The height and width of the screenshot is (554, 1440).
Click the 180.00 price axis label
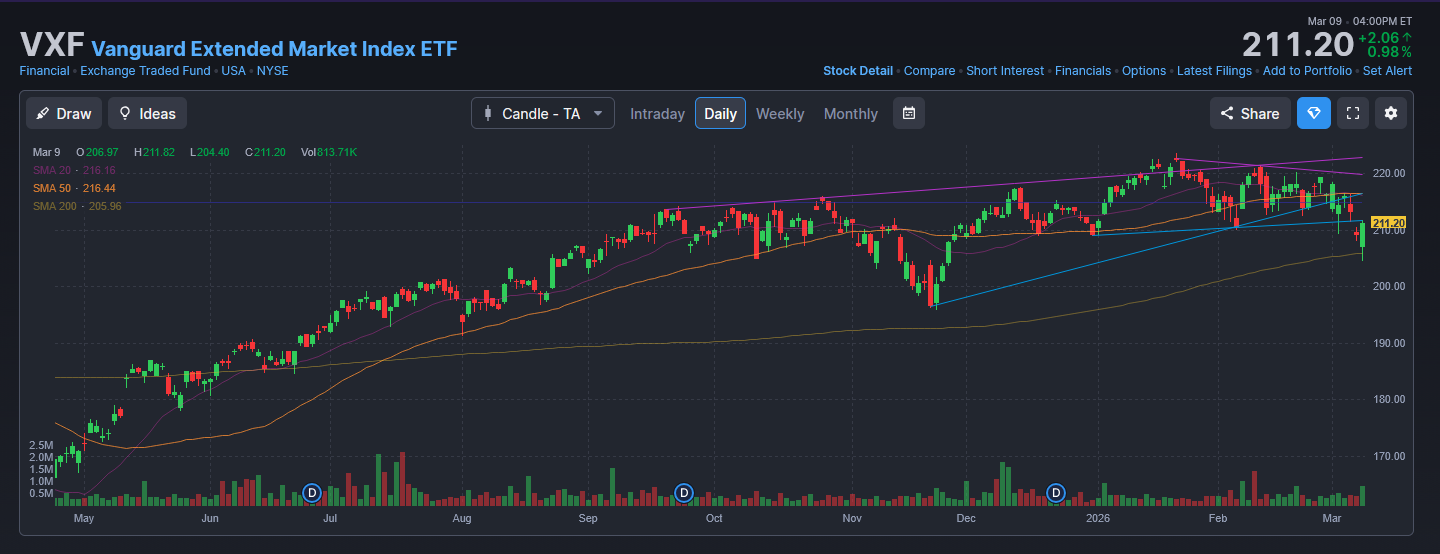point(1390,400)
